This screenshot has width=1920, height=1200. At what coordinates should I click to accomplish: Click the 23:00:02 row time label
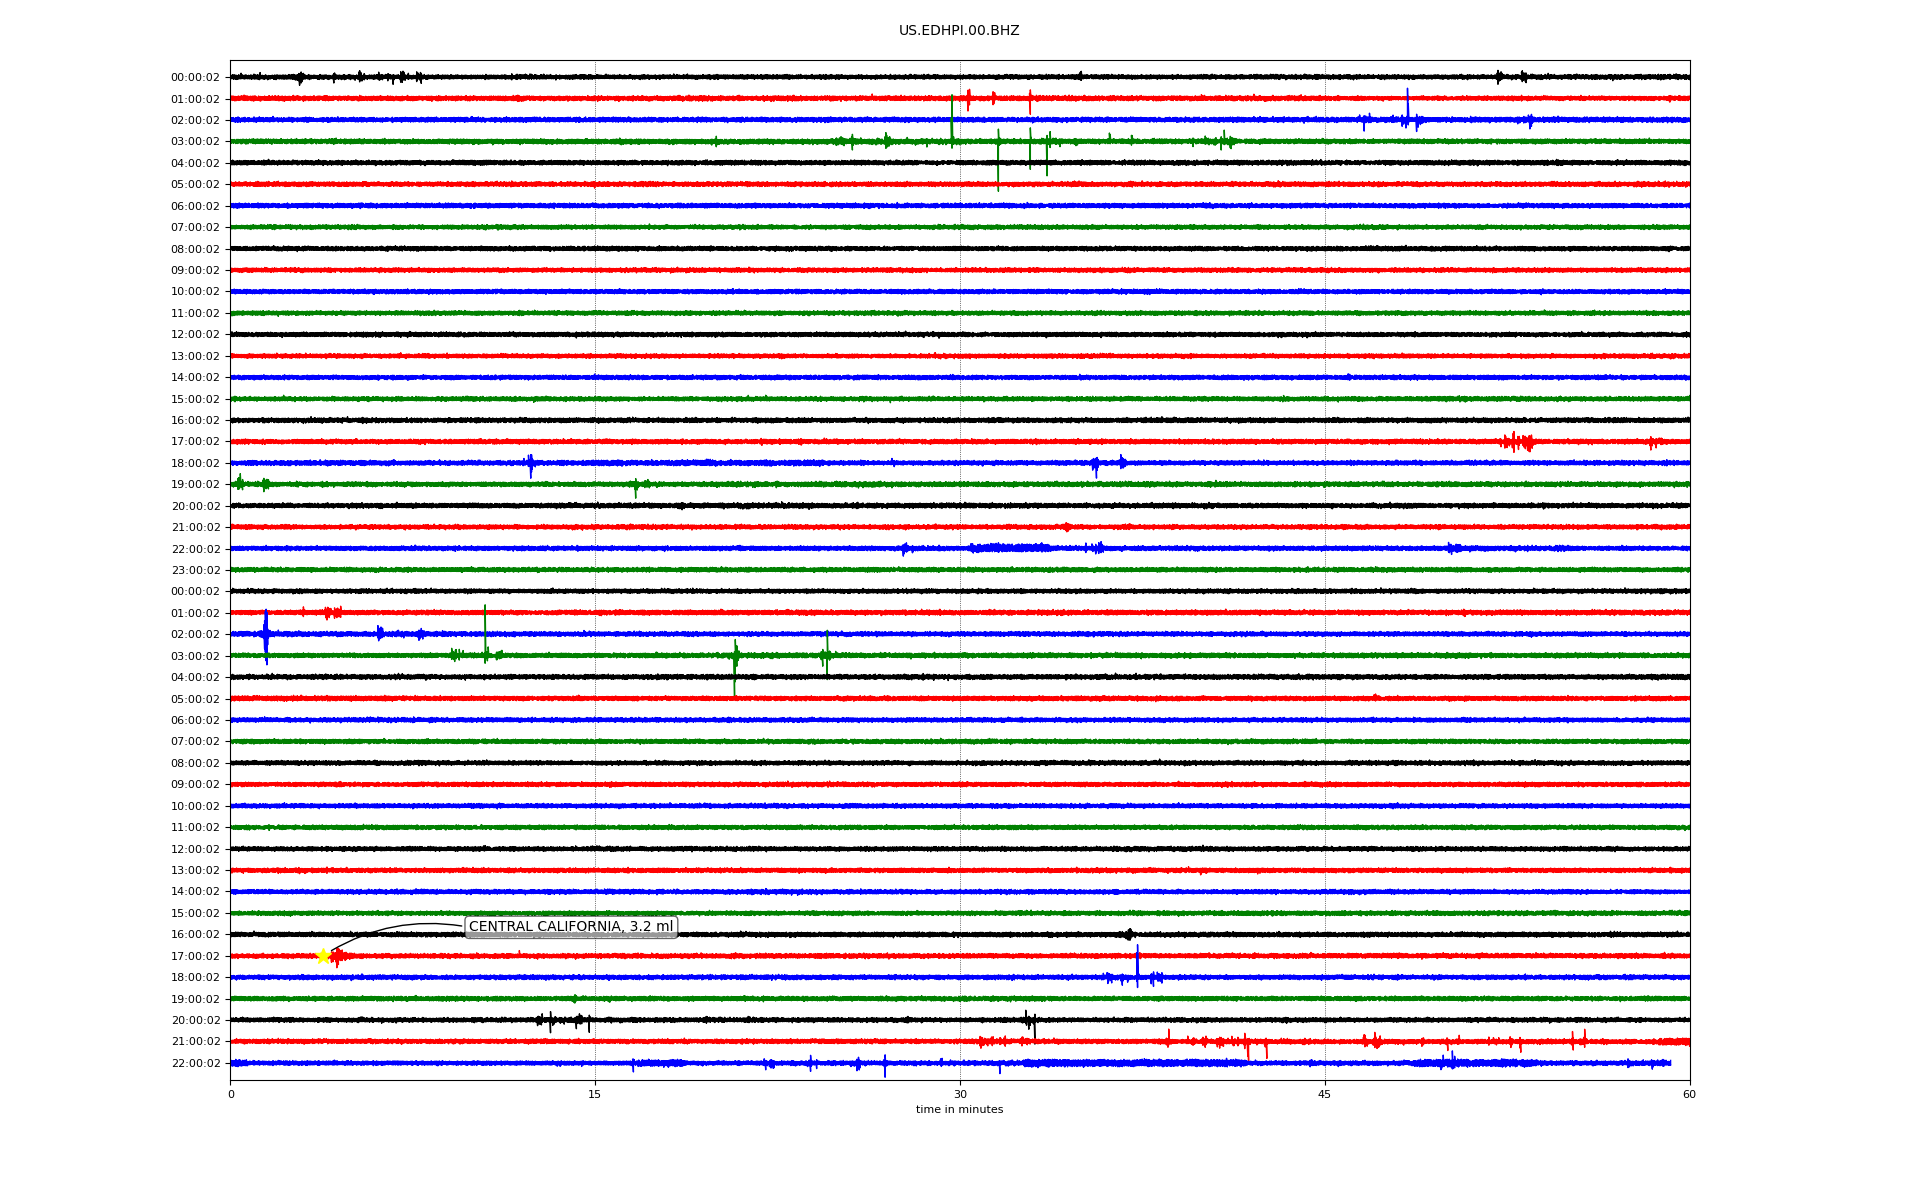click(195, 571)
